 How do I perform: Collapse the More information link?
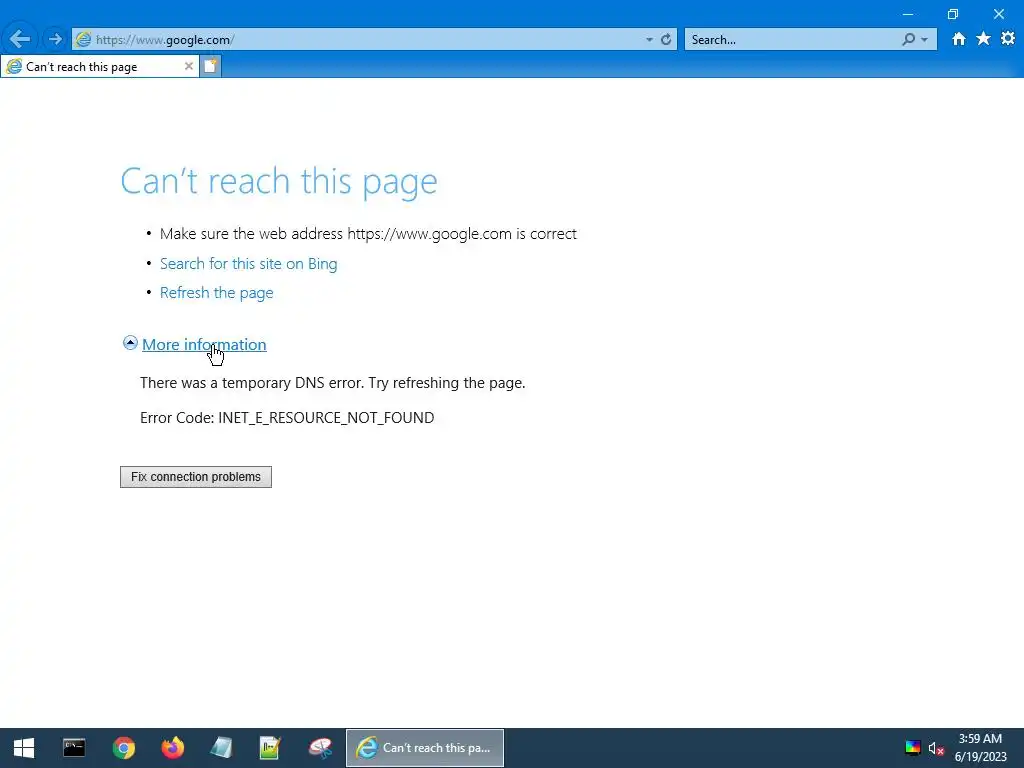click(x=204, y=345)
